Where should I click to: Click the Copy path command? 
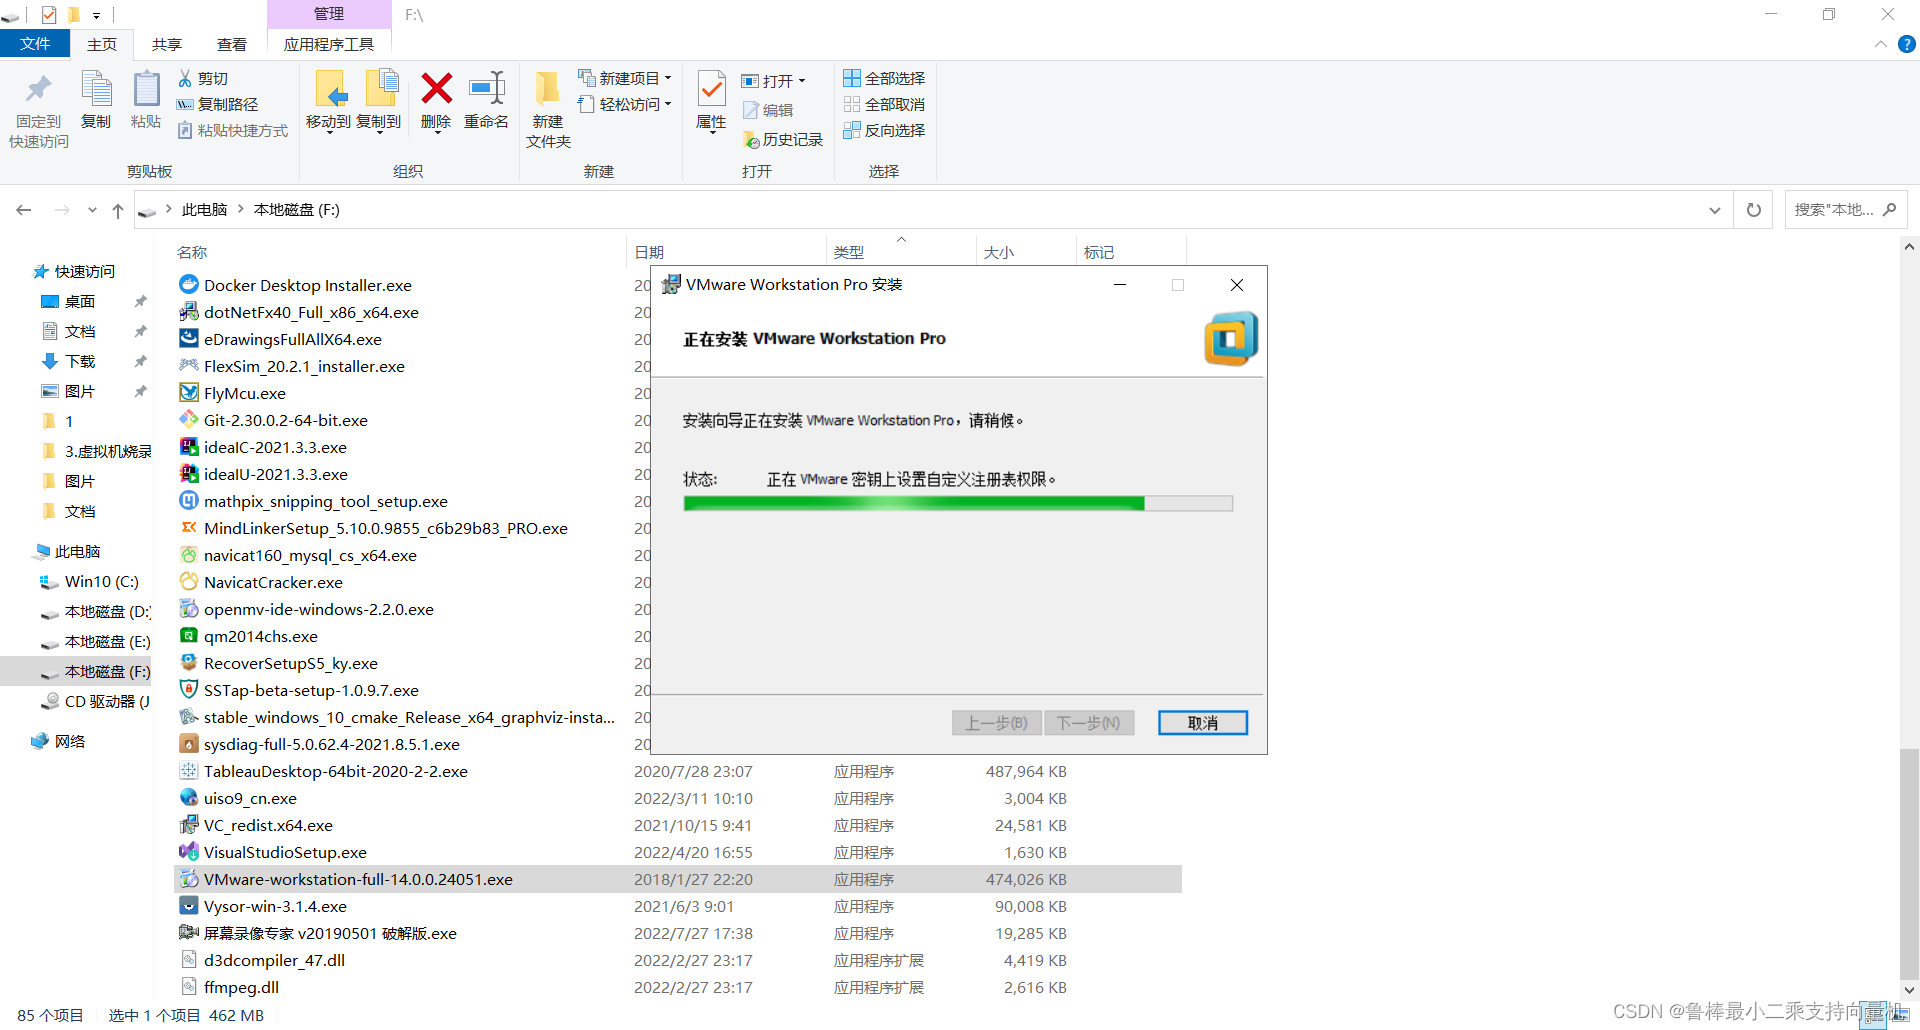click(218, 104)
